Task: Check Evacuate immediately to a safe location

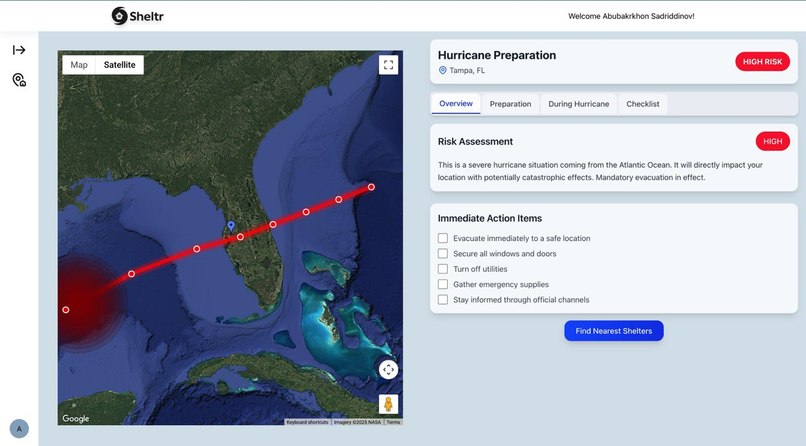Action: [x=443, y=238]
